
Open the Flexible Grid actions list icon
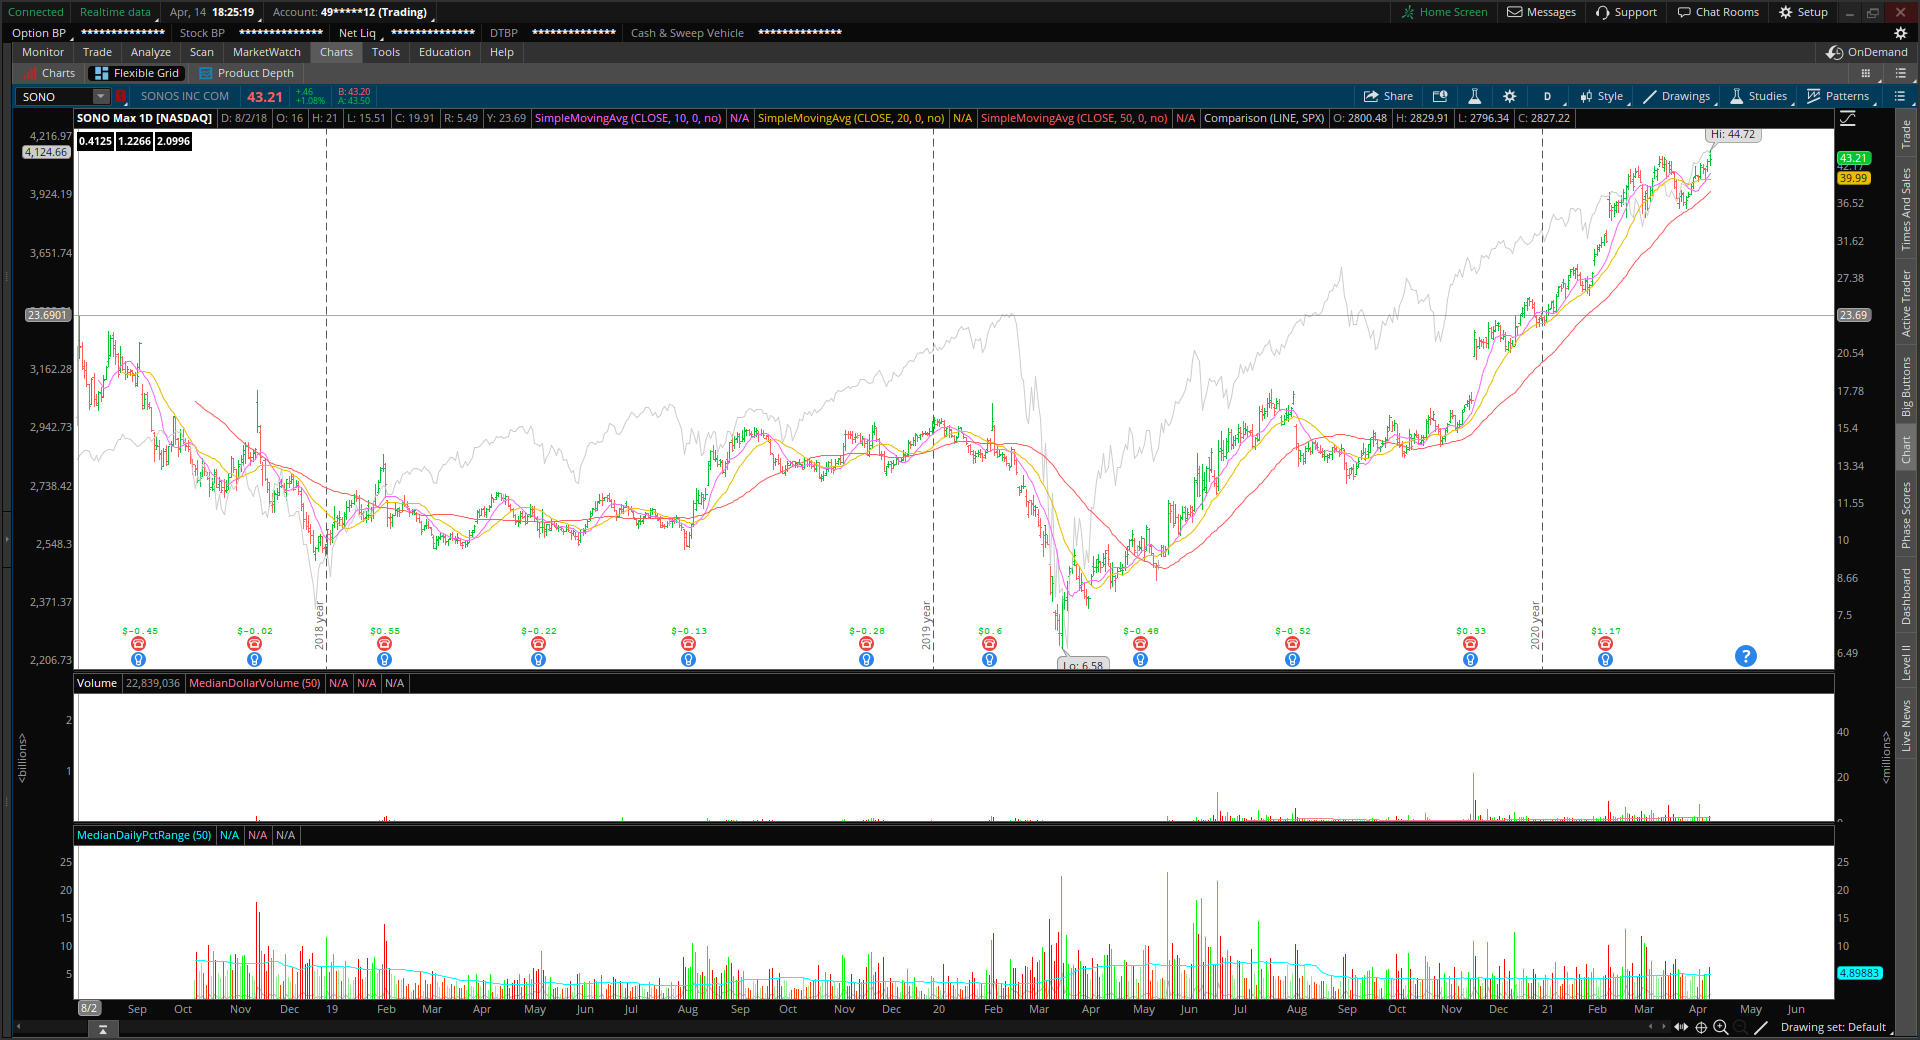1900,73
